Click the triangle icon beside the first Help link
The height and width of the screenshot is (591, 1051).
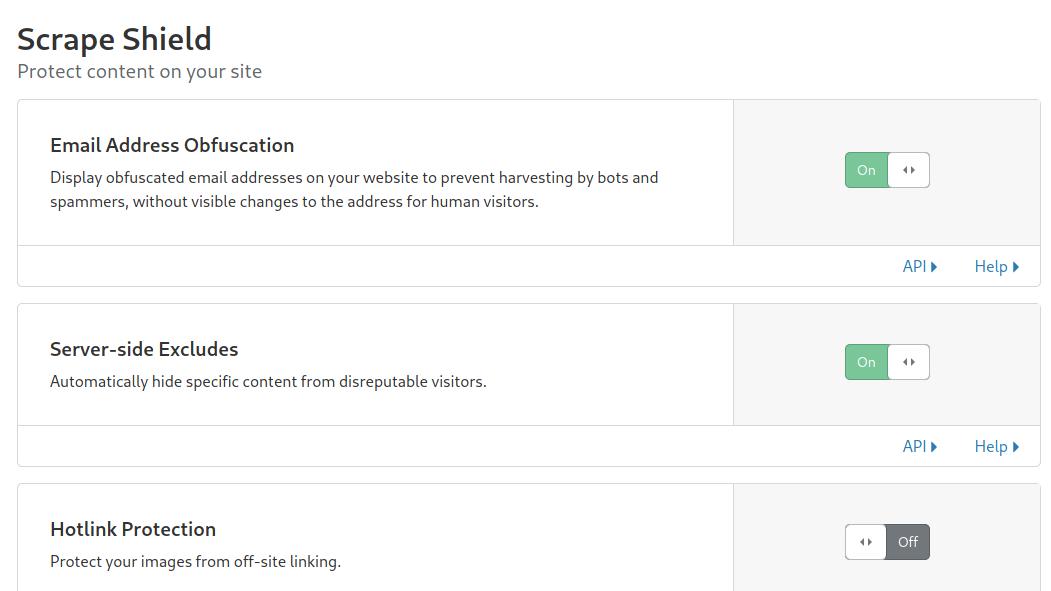point(1015,266)
